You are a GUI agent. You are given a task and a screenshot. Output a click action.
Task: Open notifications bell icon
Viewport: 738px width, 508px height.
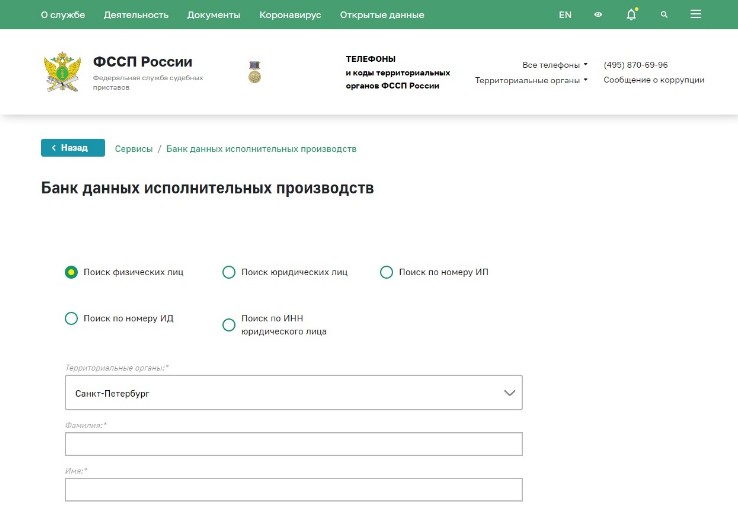tap(631, 15)
